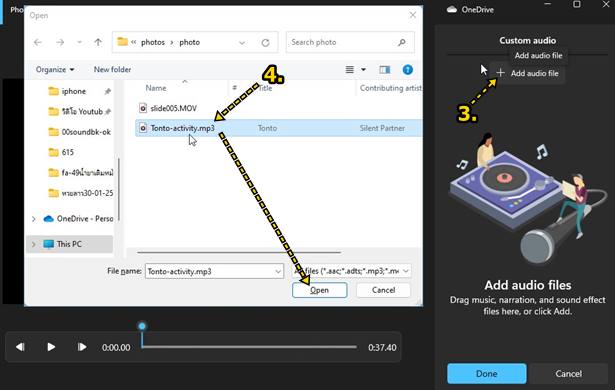Image resolution: width=615 pixels, height=390 pixels.
Task: Expand the This PC tree node
Action: coord(34,244)
